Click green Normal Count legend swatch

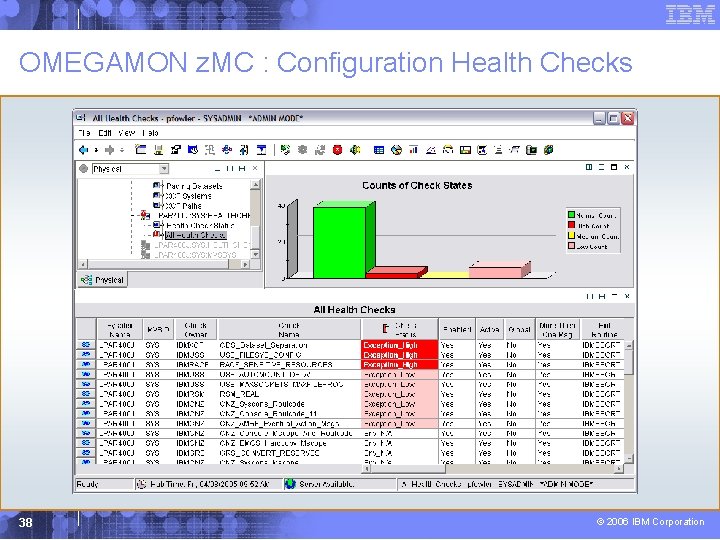571,214
